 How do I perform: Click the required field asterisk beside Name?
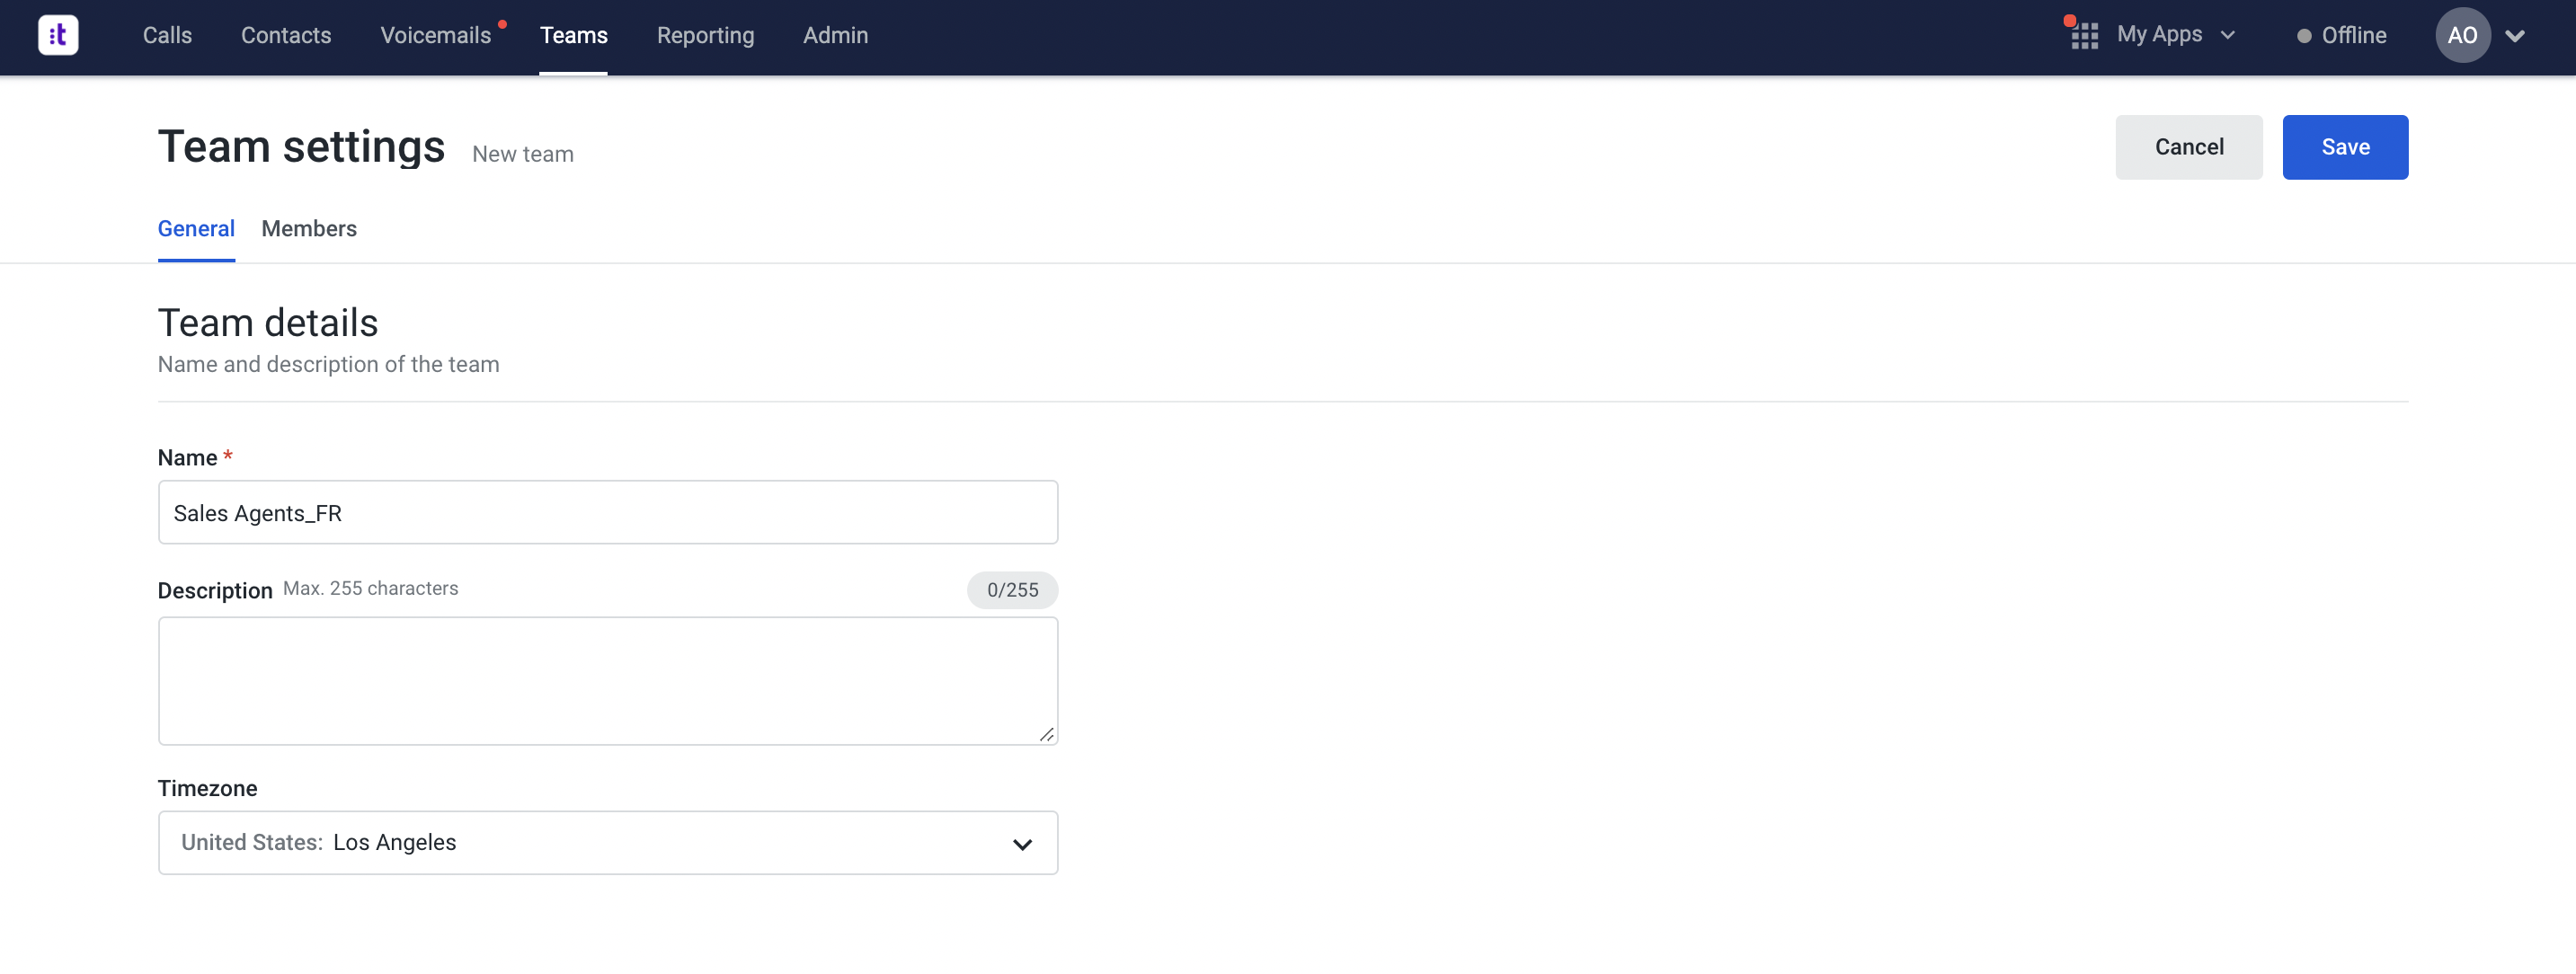pyautogui.click(x=228, y=453)
